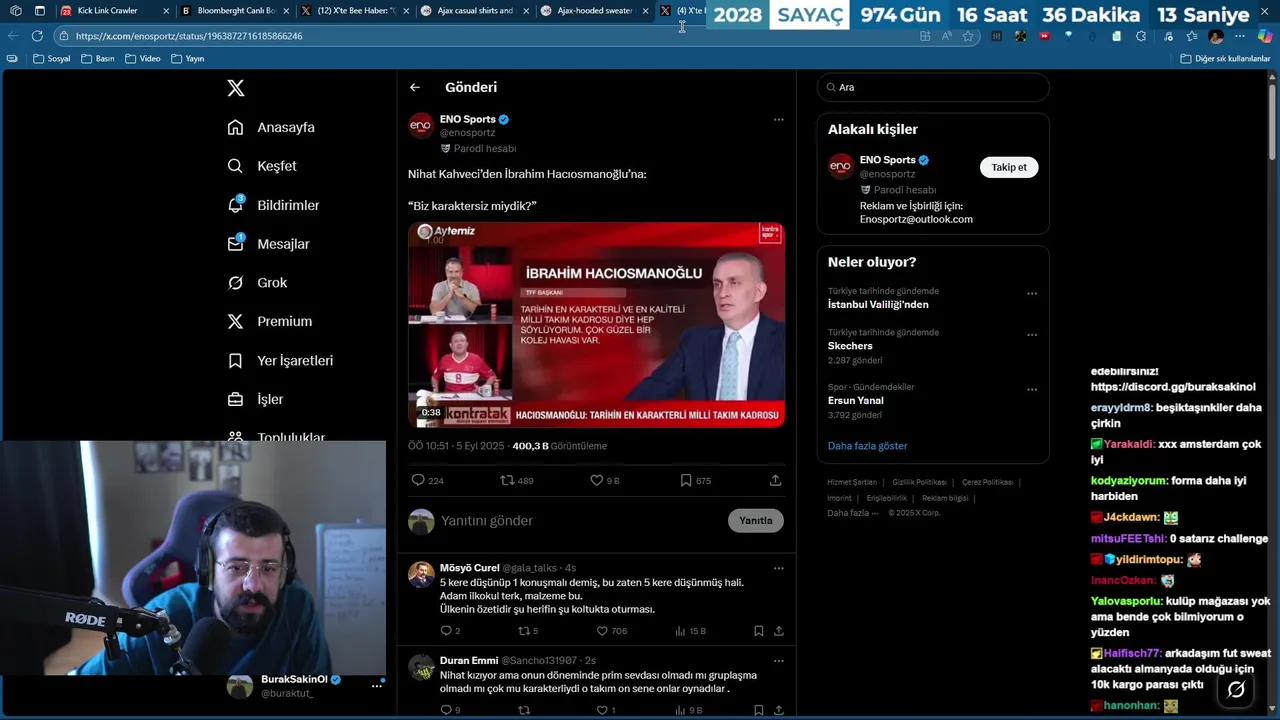The image size is (1280, 720).
Task: Click Daha fazla göster link
Action: point(867,446)
